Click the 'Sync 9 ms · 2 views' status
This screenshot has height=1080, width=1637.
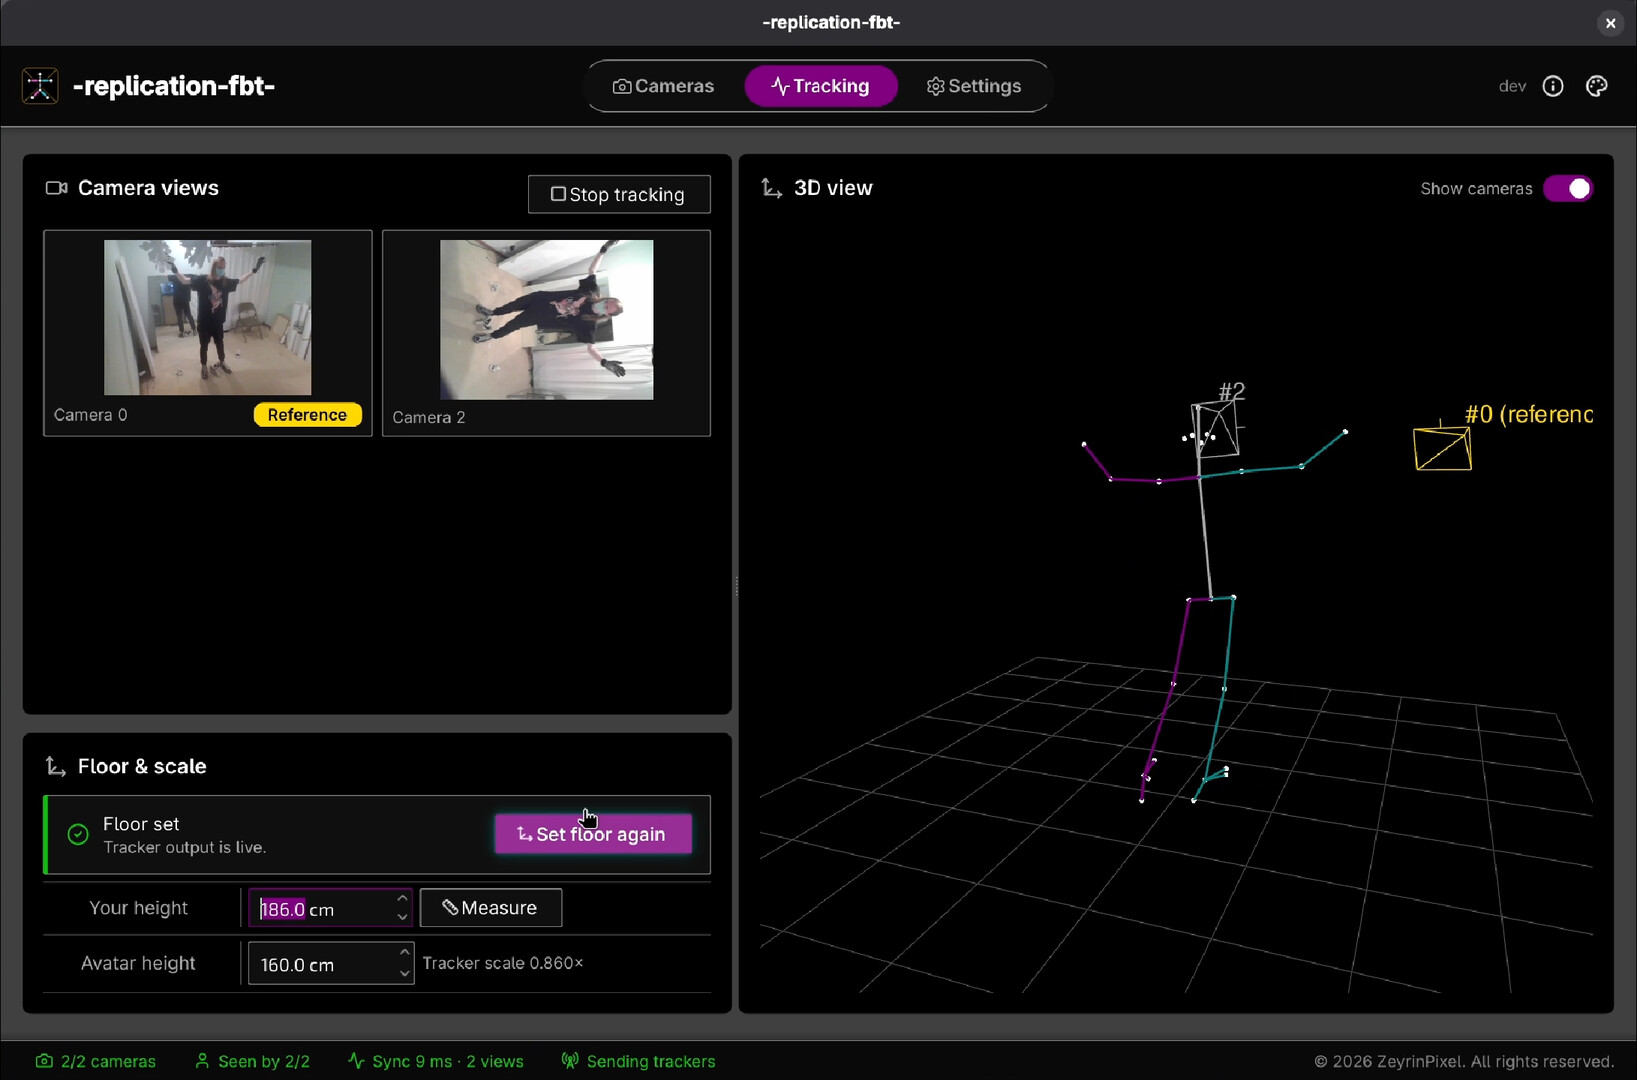[x=448, y=1061]
